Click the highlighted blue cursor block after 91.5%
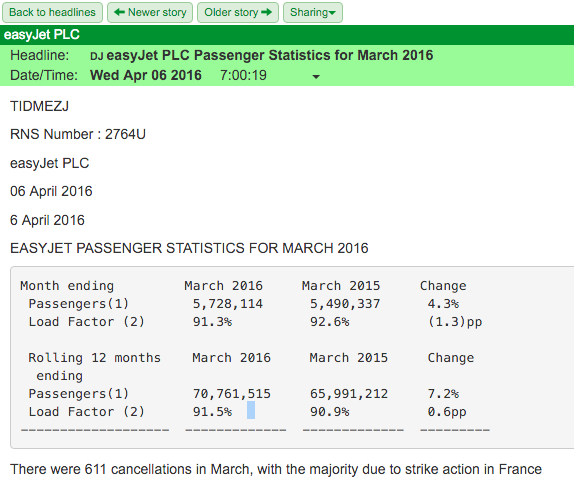576x486 pixels. pyautogui.click(x=251, y=410)
